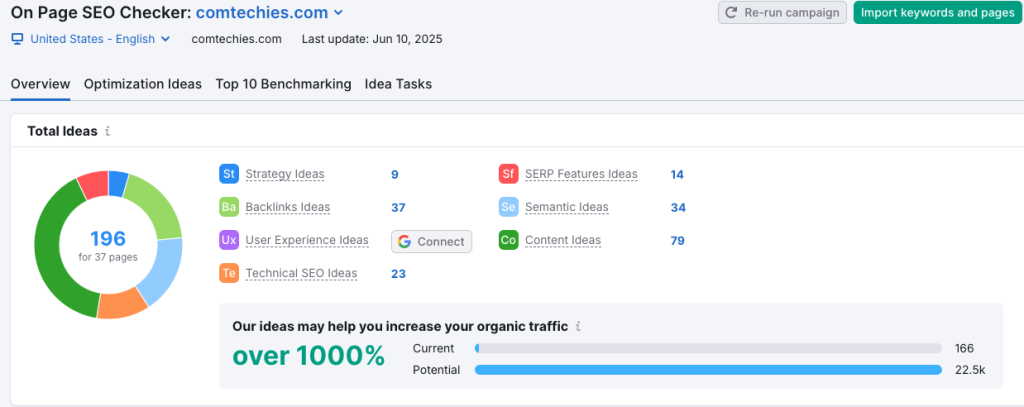The width and height of the screenshot is (1024, 407).
Task: Click the Google logo in Connect button
Action: 404,242
